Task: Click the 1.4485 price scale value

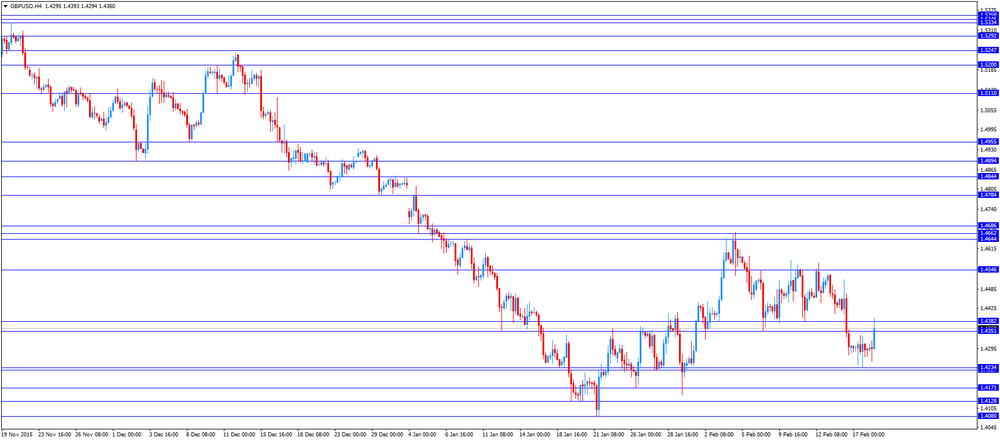Action: tap(988, 288)
